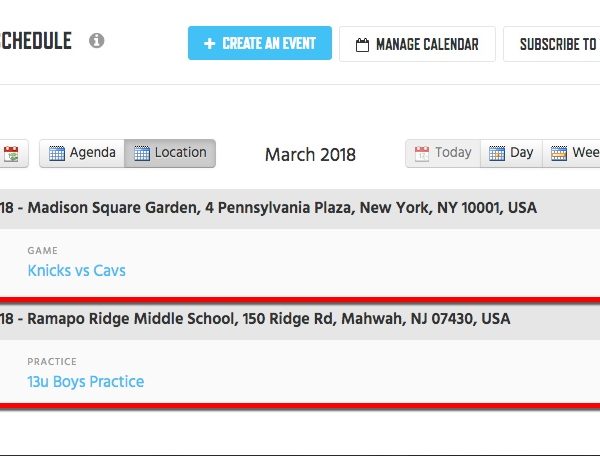Switch to Week view
This screenshot has height=456, width=600.
(x=571, y=153)
